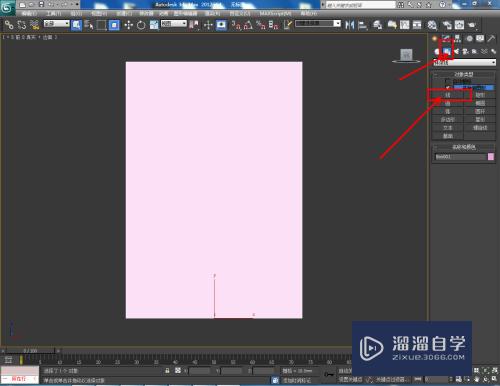Open the quick access toolbar dropdown arrow

point(77,5)
